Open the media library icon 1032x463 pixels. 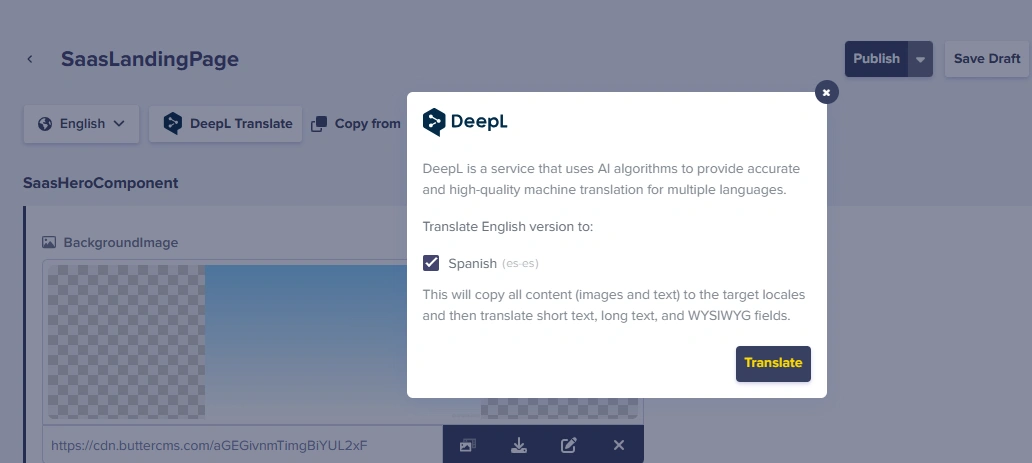pyautogui.click(x=468, y=445)
